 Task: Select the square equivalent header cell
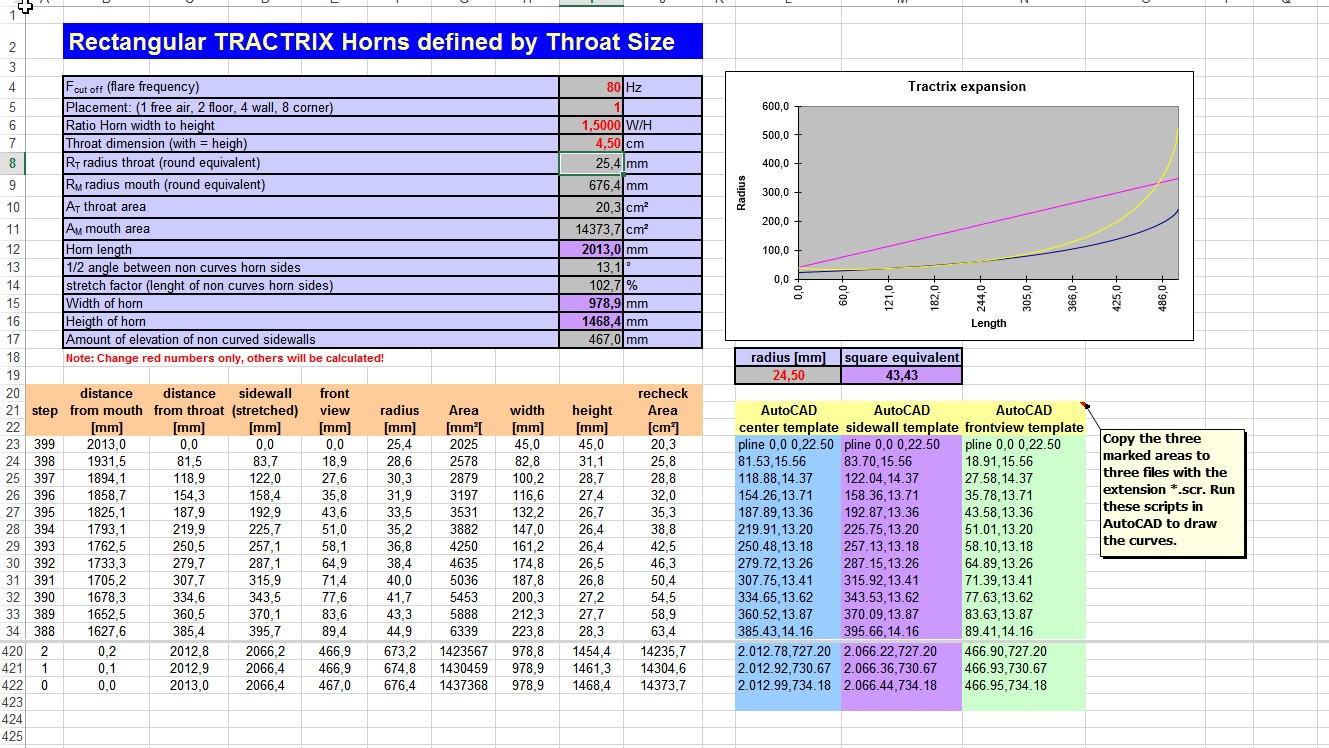tap(902, 357)
